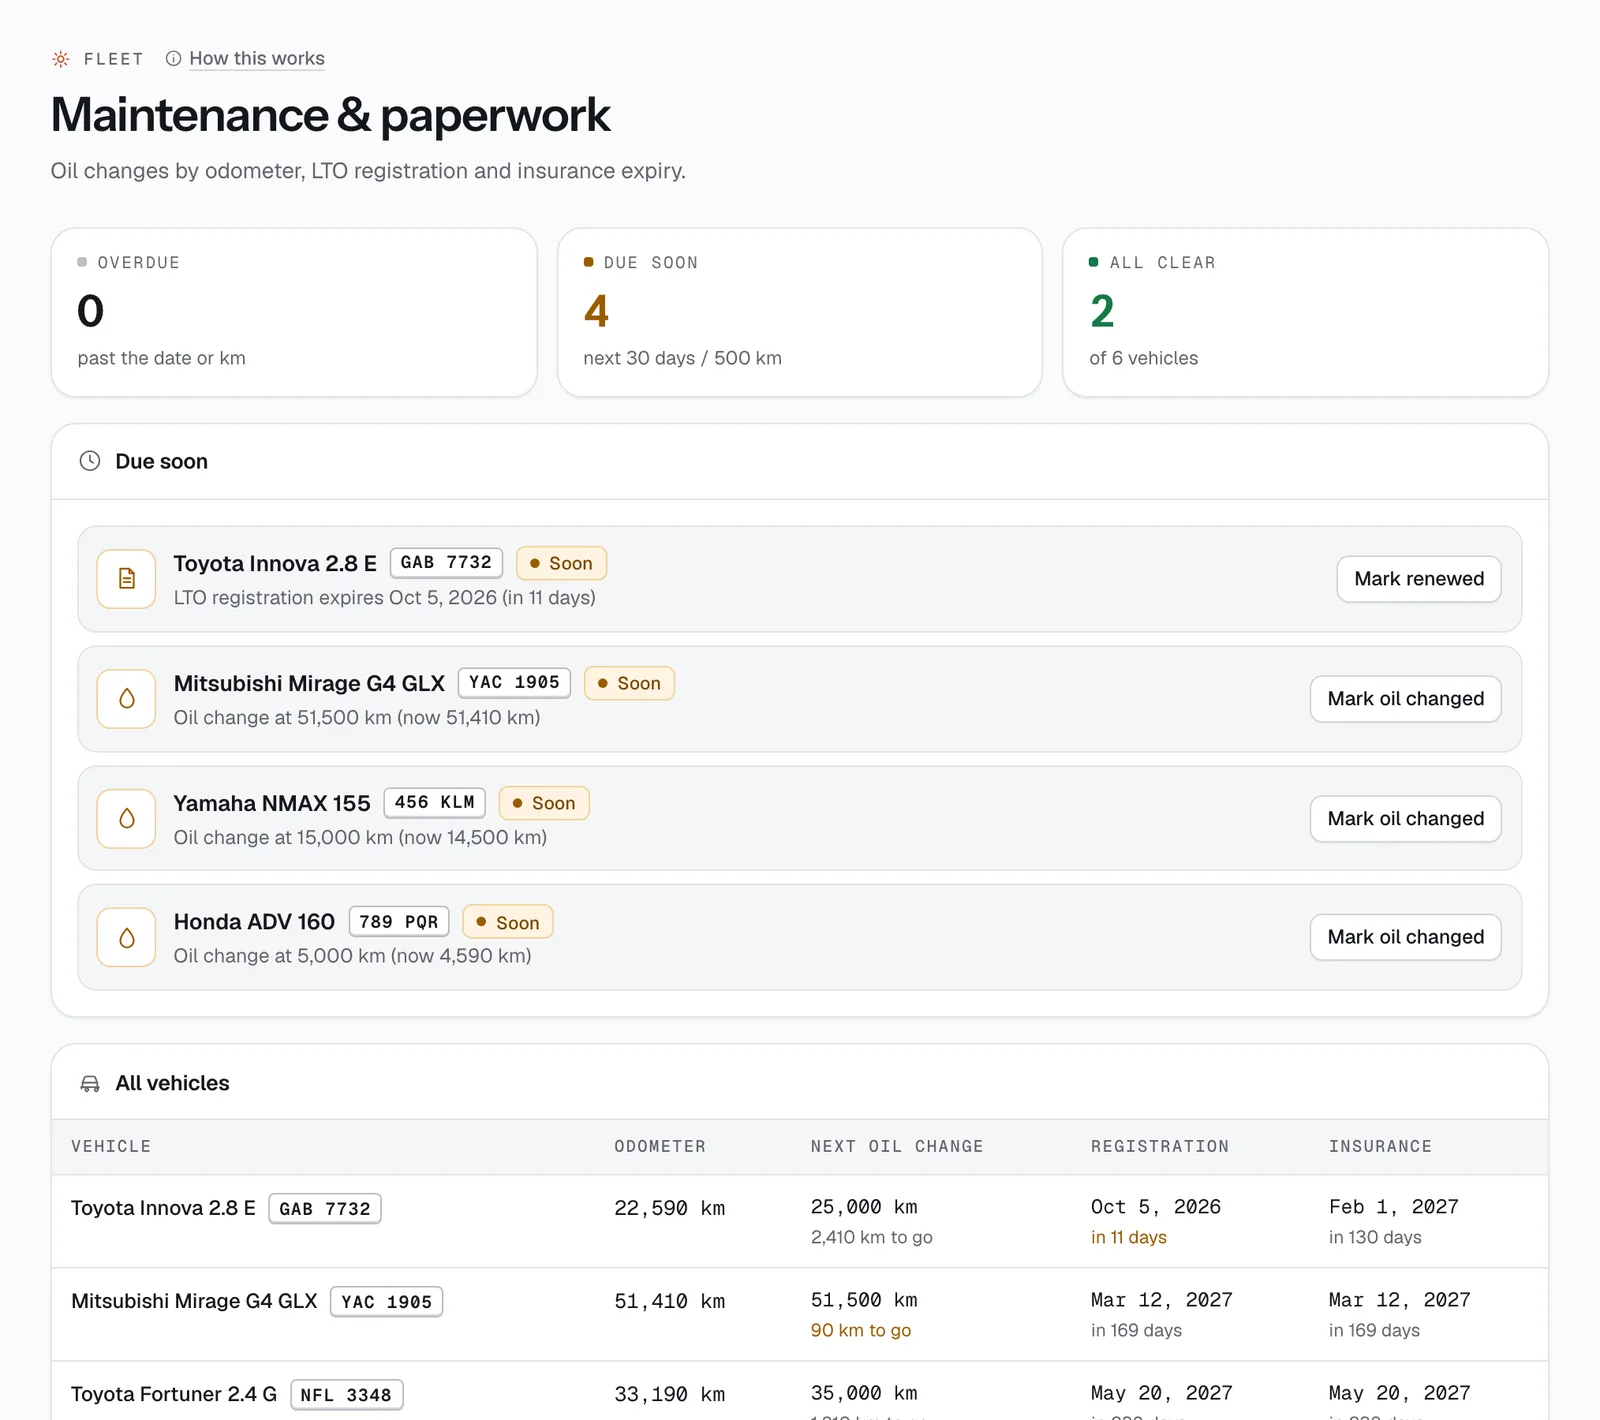Image resolution: width=1600 pixels, height=1420 pixels.
Task: Click the oil drop icon for Yamaha NMAX 155
Action: [x=127, y=819]
